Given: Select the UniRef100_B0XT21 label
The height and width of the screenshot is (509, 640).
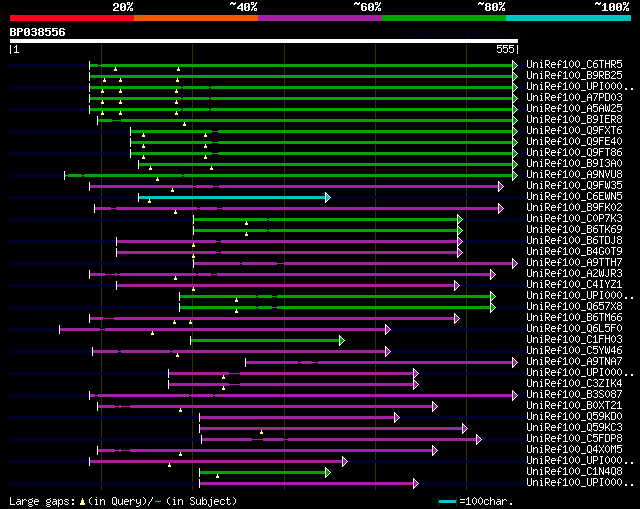Looking at the screenshot, I should point(574,406).
